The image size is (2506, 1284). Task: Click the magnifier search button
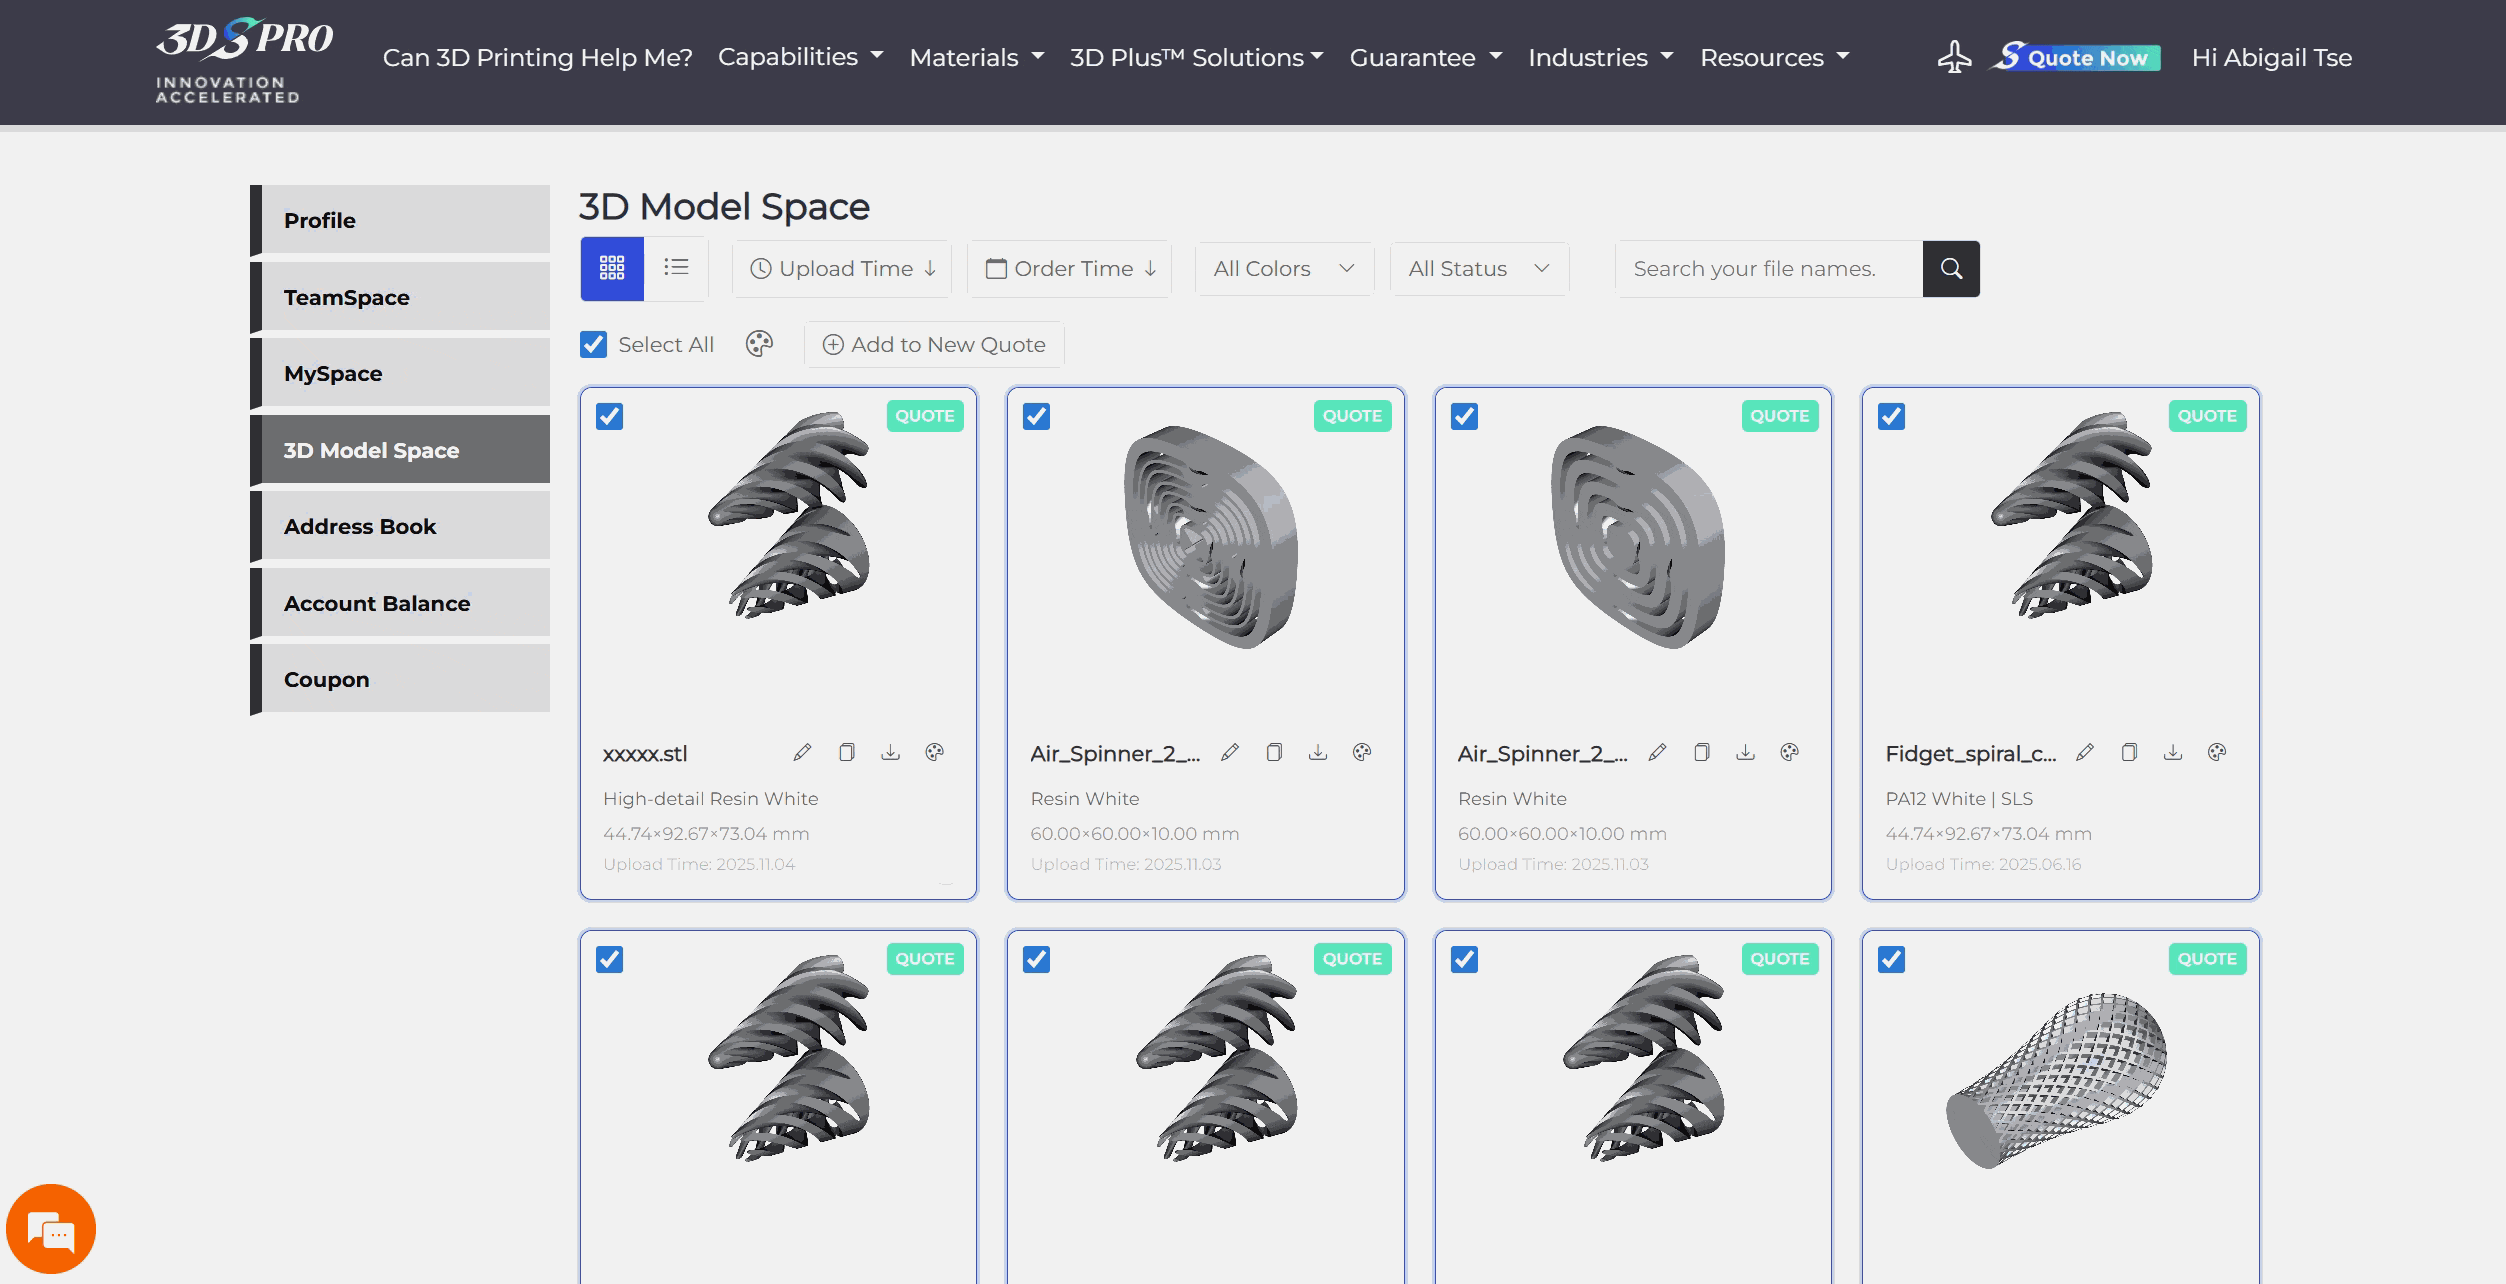click(1950, 268)
